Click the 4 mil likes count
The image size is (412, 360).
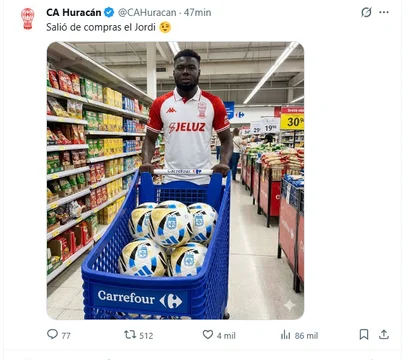point(226,336)
